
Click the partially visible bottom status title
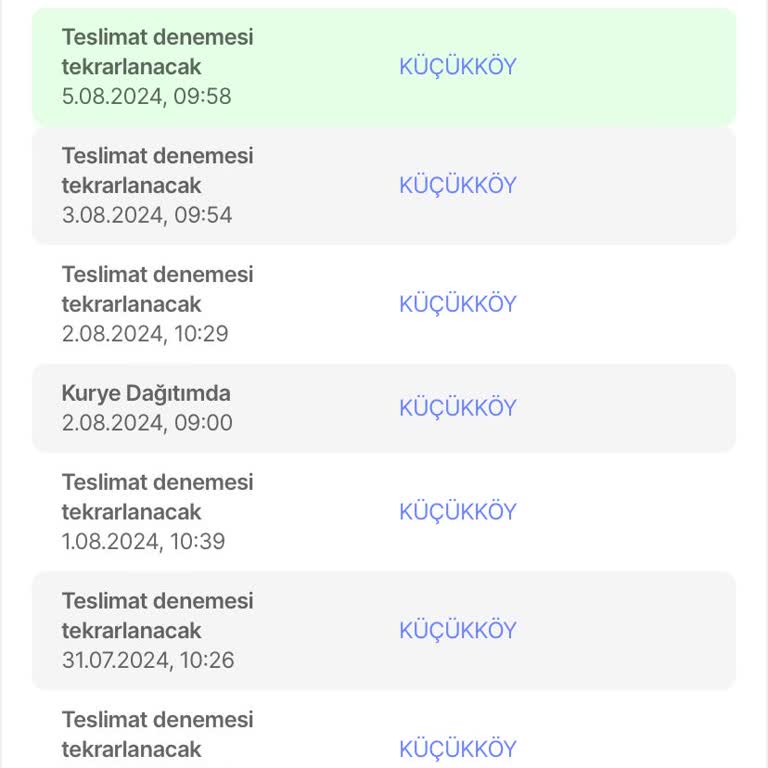pos(157,734)
